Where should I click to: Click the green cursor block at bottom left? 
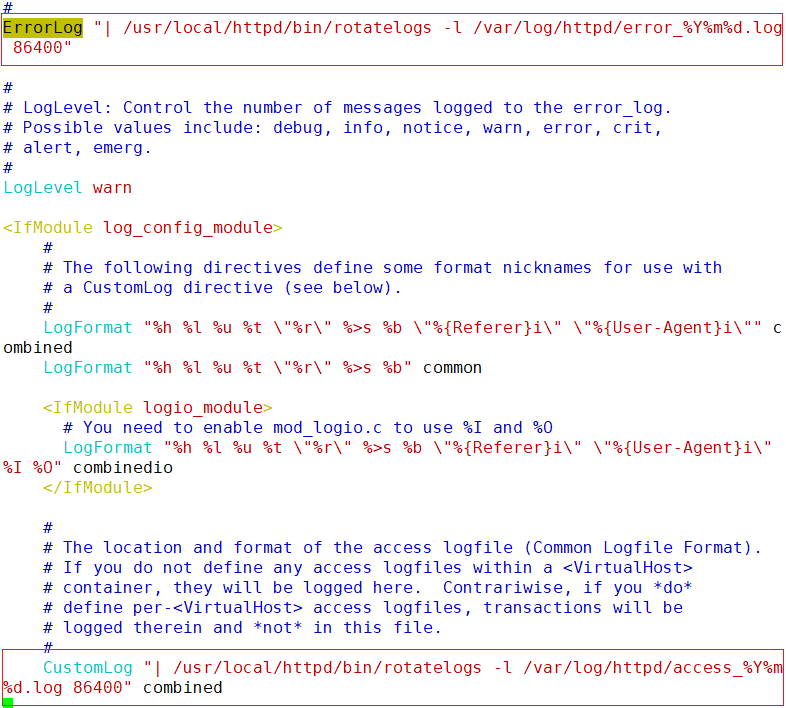(x=8, y=703)
